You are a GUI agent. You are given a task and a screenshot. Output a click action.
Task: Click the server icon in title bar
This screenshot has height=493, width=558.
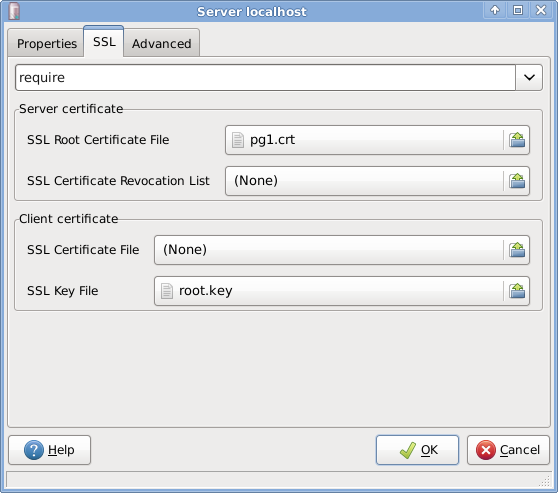click(14, 11)
